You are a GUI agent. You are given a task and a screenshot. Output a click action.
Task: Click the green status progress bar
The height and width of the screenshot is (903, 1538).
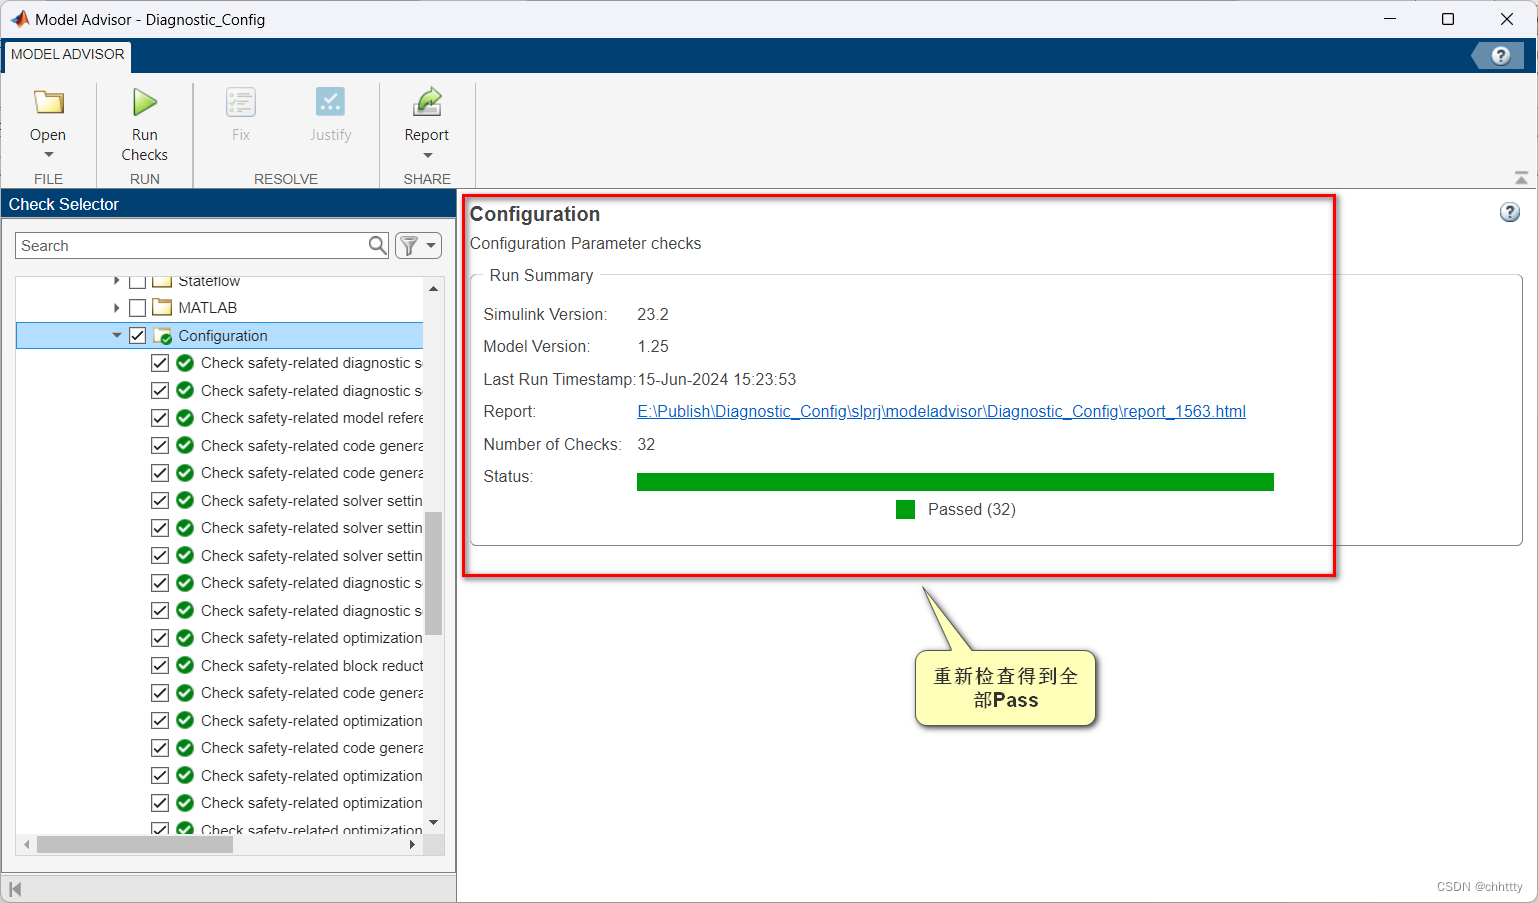point(955,482)
